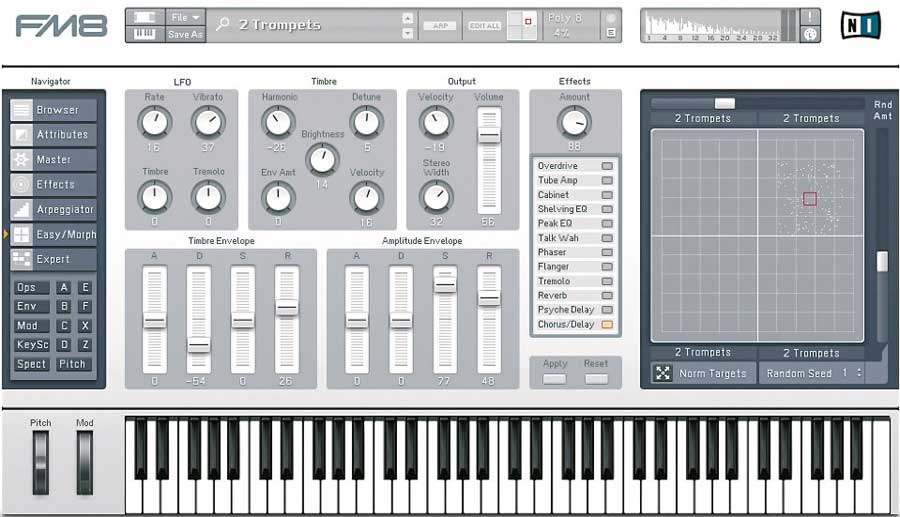
Task: Click the EDIT ALL button
Action: (485, 26)
